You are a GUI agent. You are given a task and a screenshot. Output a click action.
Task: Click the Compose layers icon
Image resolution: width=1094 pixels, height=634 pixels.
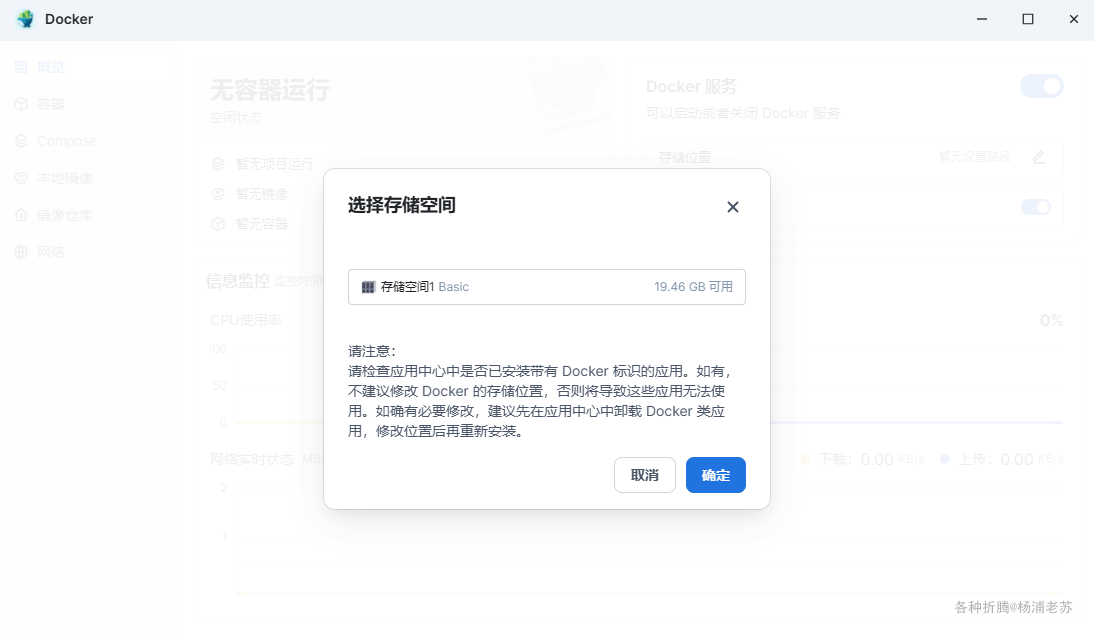coord(21,141)
